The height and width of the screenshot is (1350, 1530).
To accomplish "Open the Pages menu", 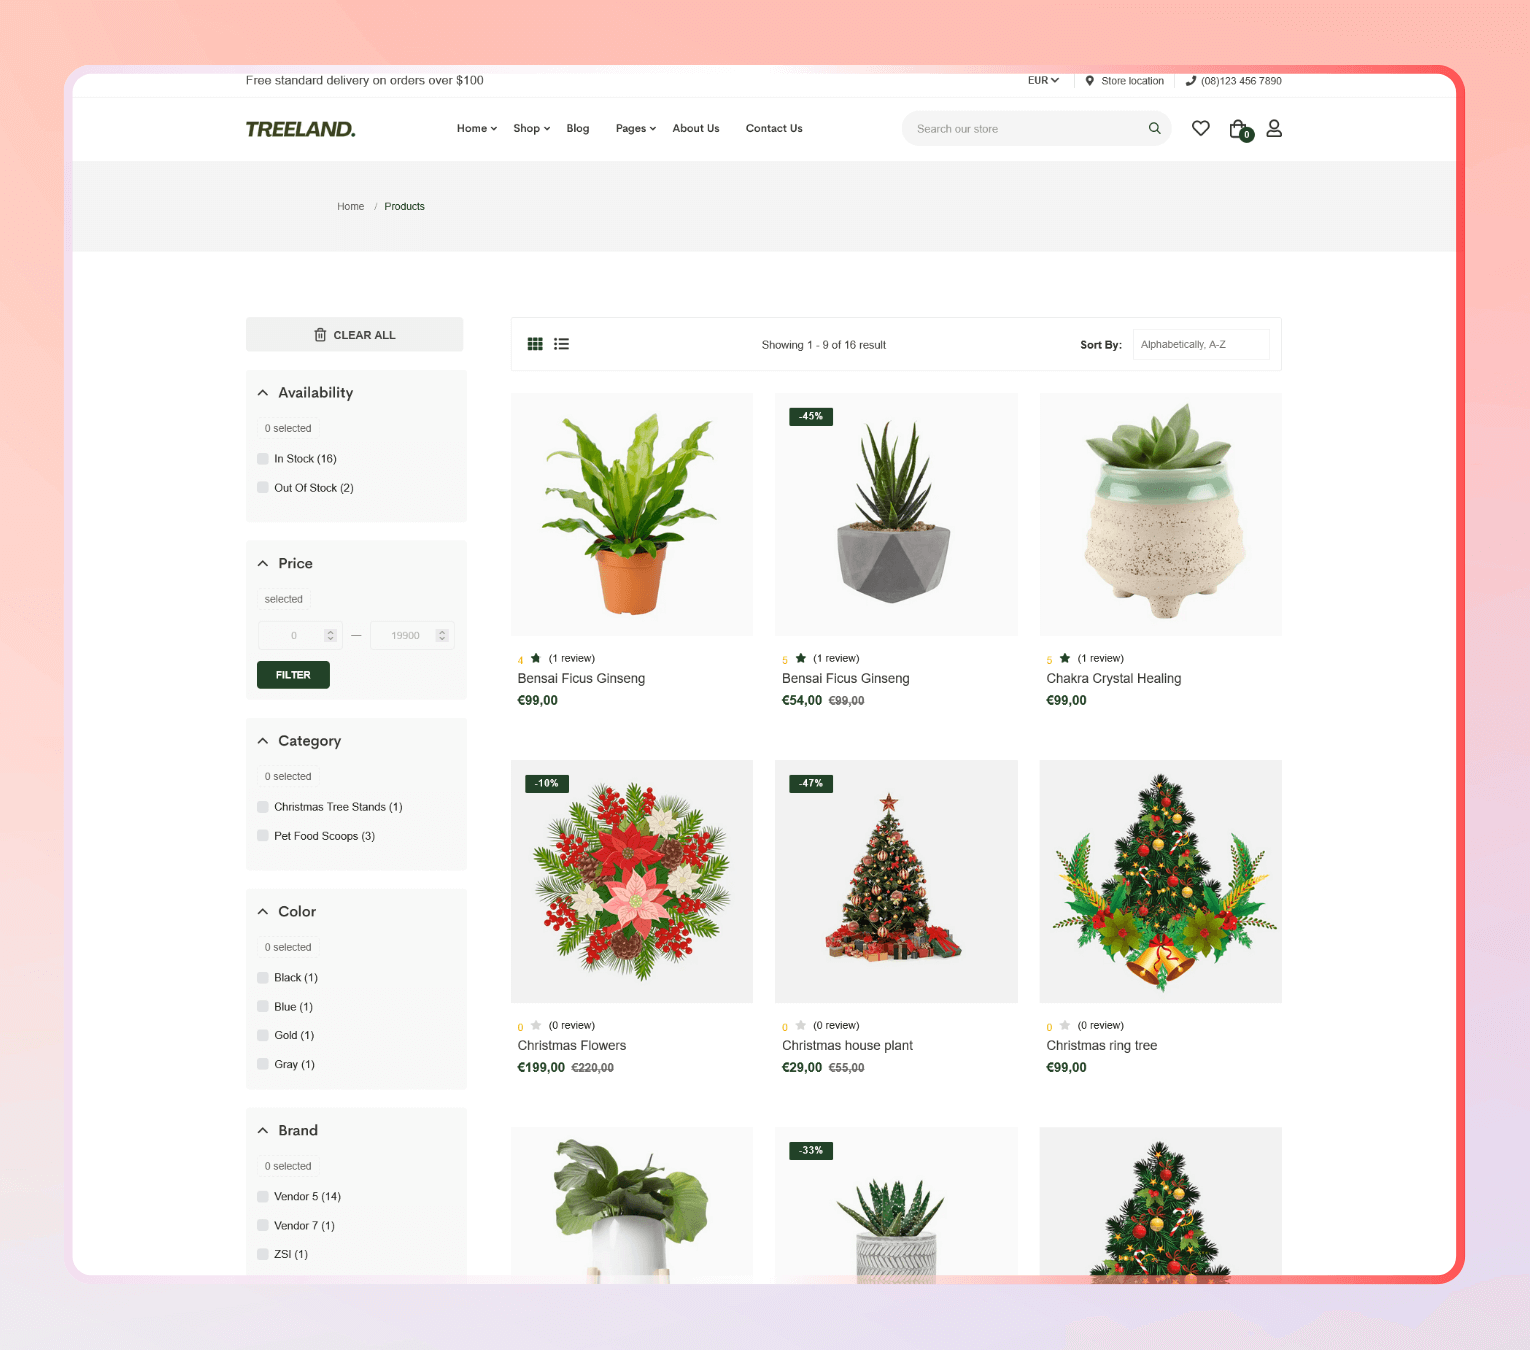I will pos(636,129).
